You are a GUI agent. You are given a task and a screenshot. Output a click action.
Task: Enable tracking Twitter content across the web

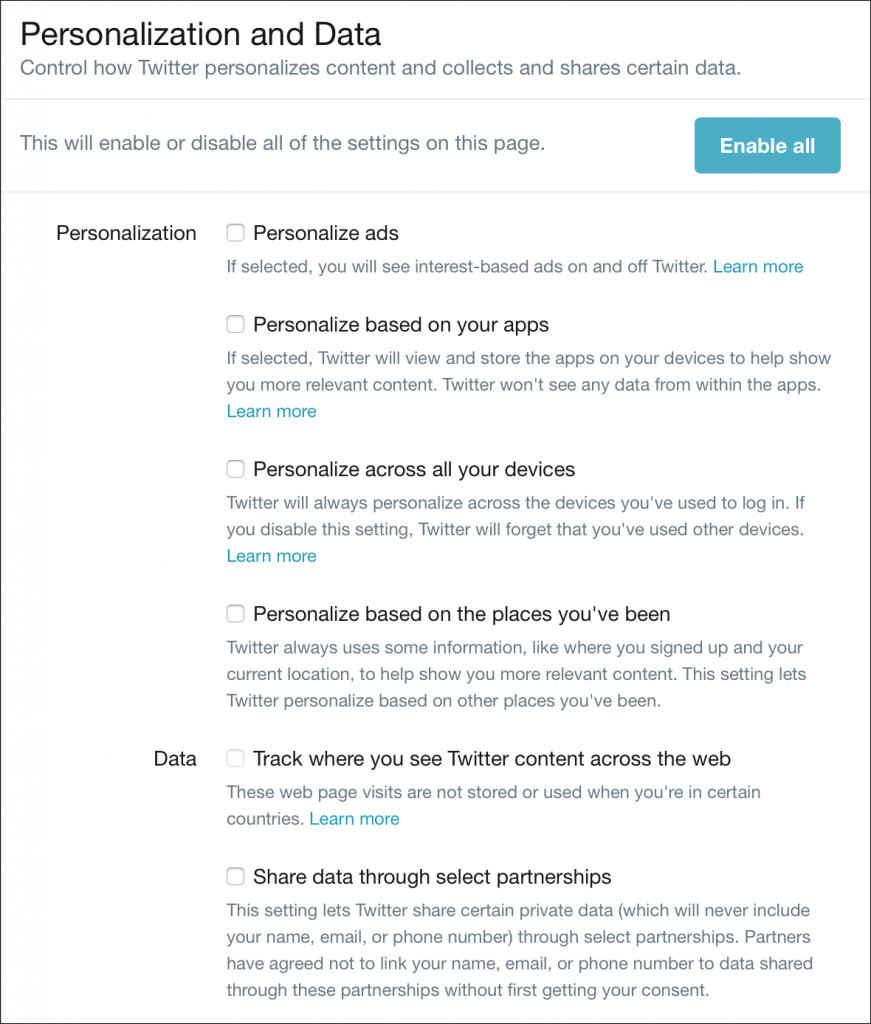coord(235,758)
